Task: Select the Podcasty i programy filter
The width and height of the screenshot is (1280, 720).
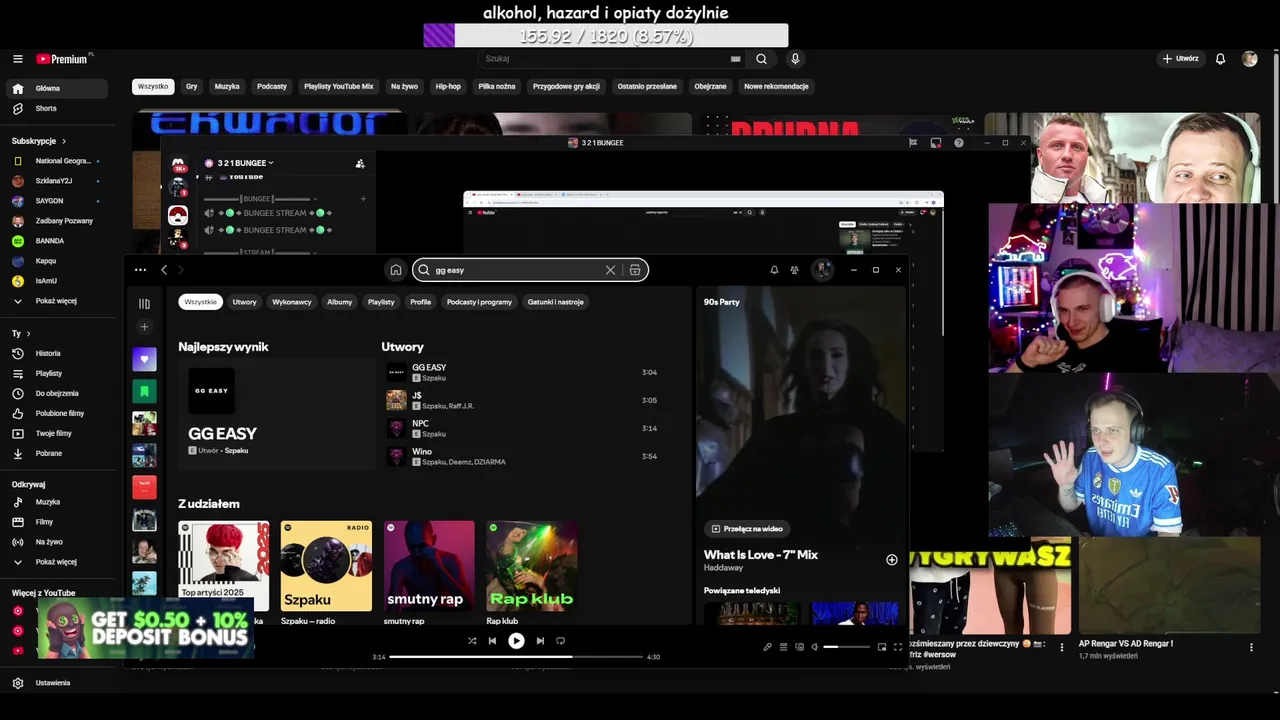Action: point(479,302)
